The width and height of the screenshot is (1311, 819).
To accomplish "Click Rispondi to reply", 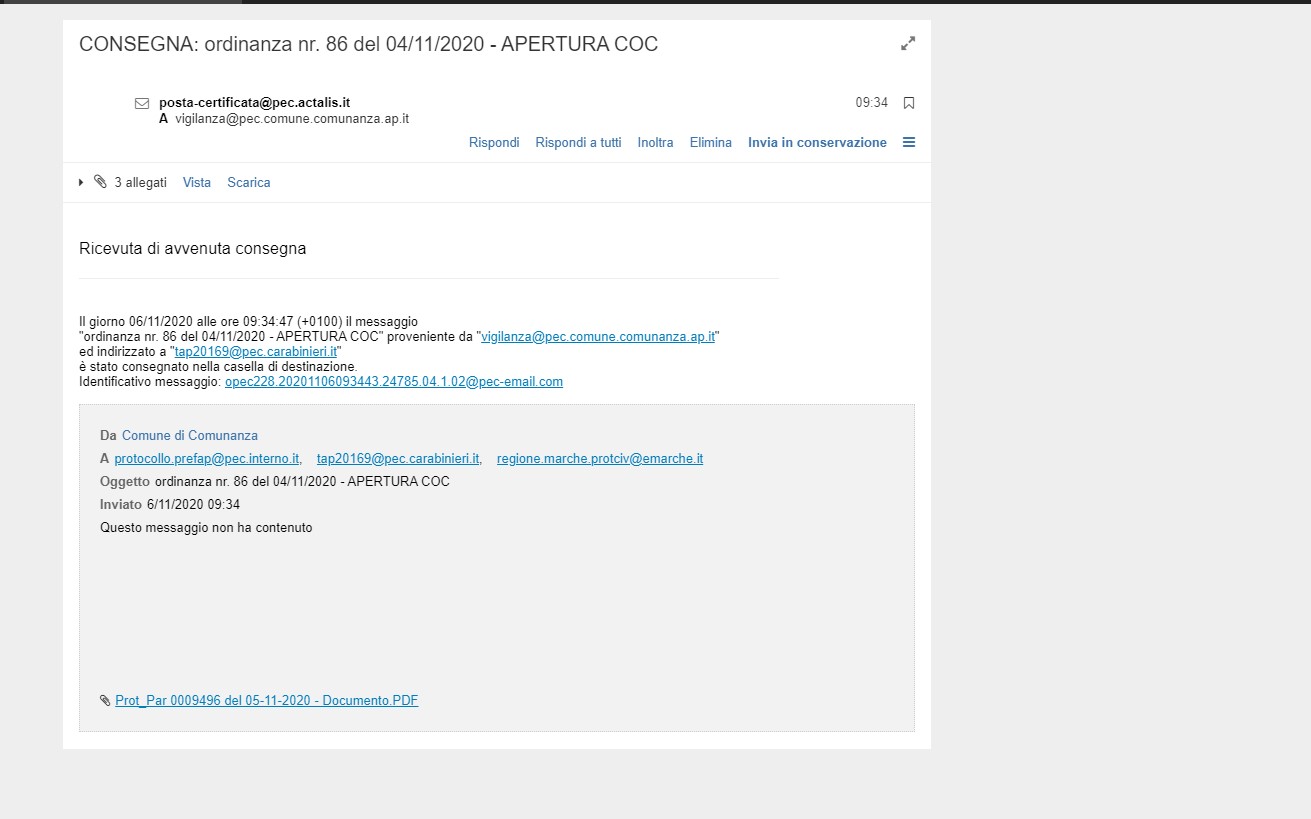I will (494, 142).
